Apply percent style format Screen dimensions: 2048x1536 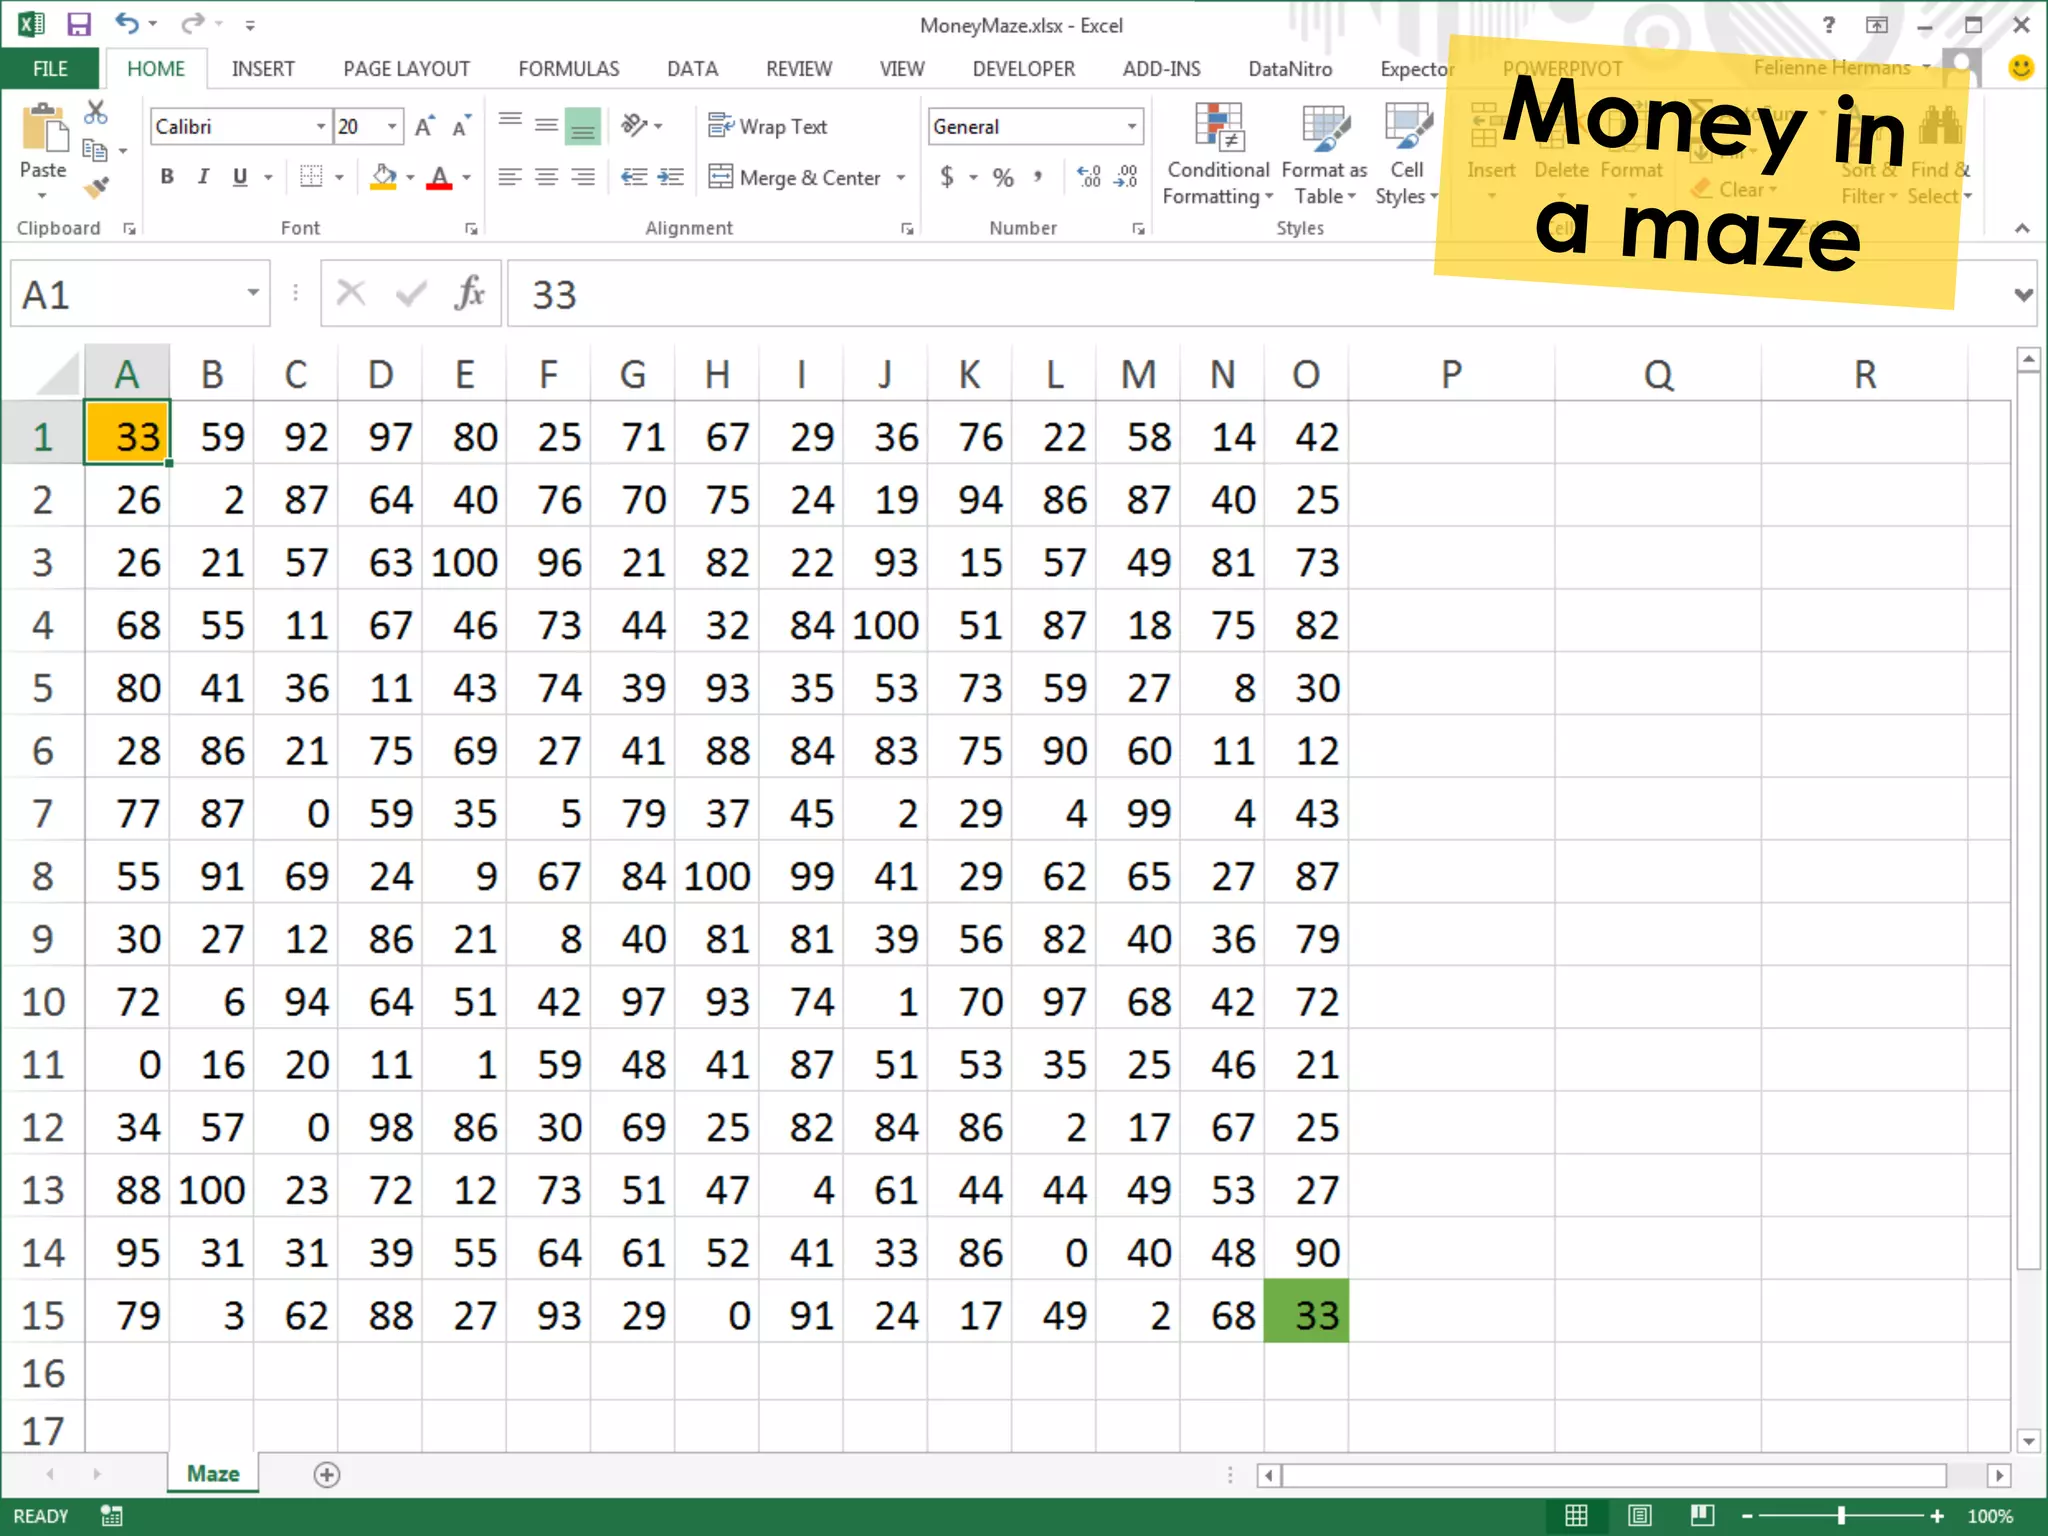point(1003,178)
